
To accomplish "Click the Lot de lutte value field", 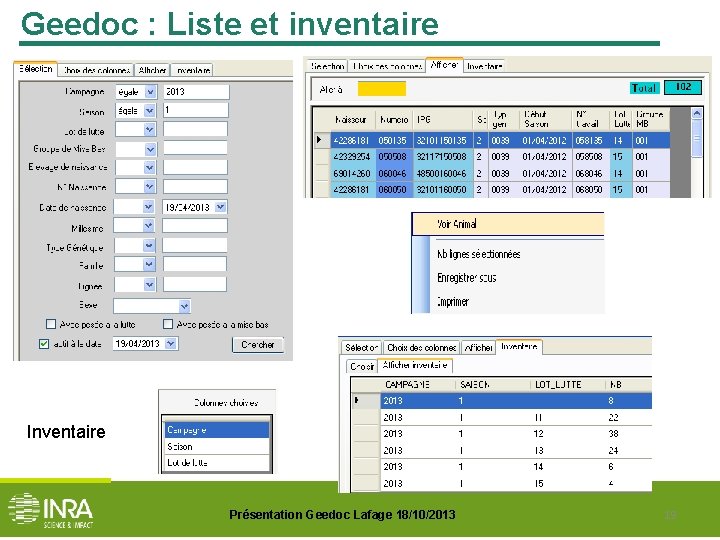I will (x=195, y=129).
